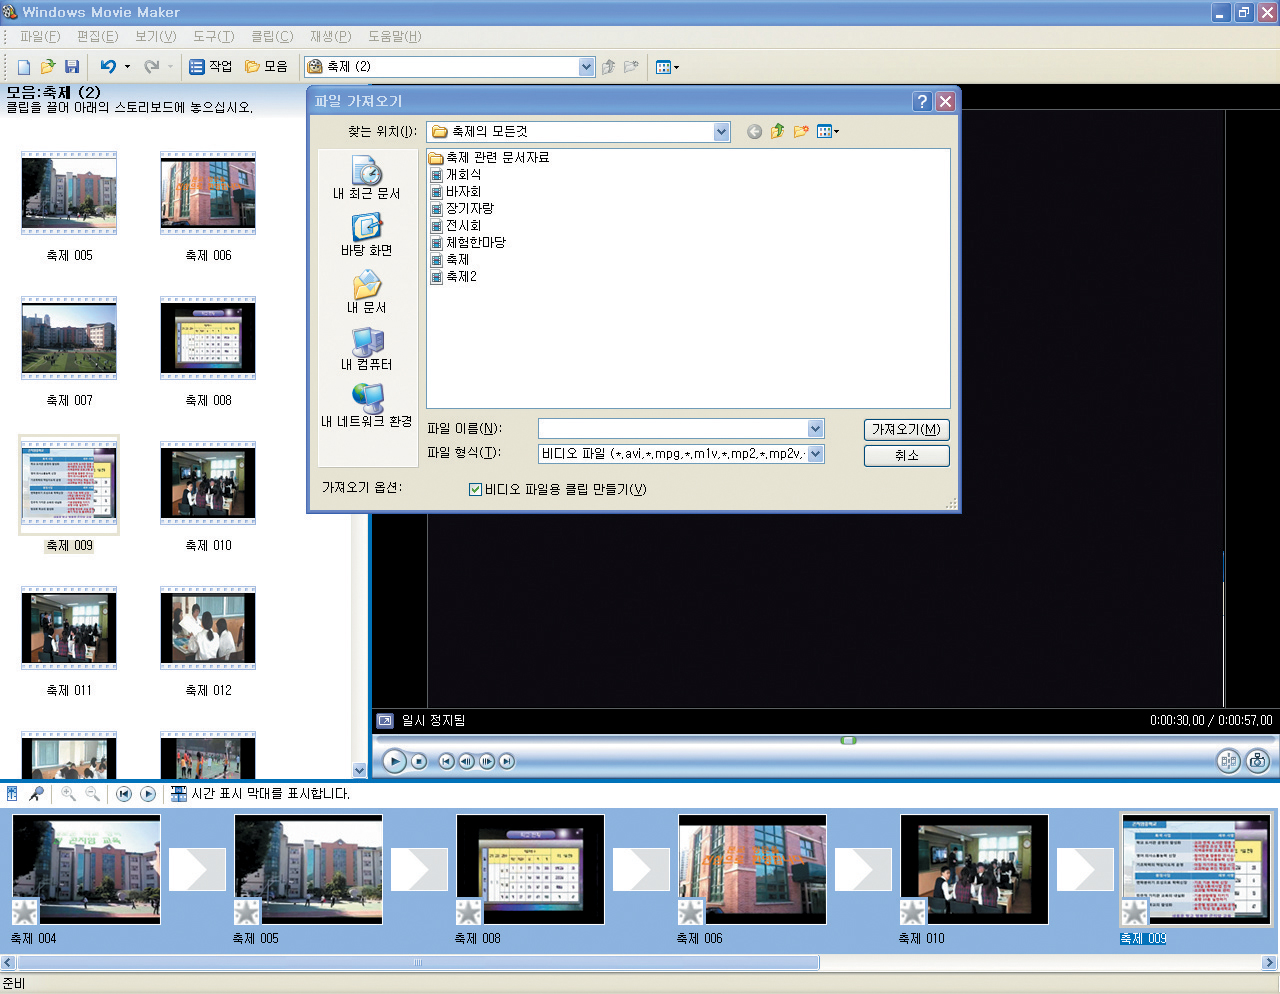Screen dimensions: 1280x994
Task: Open the Tools menu
Action: (x=213, y=37)
